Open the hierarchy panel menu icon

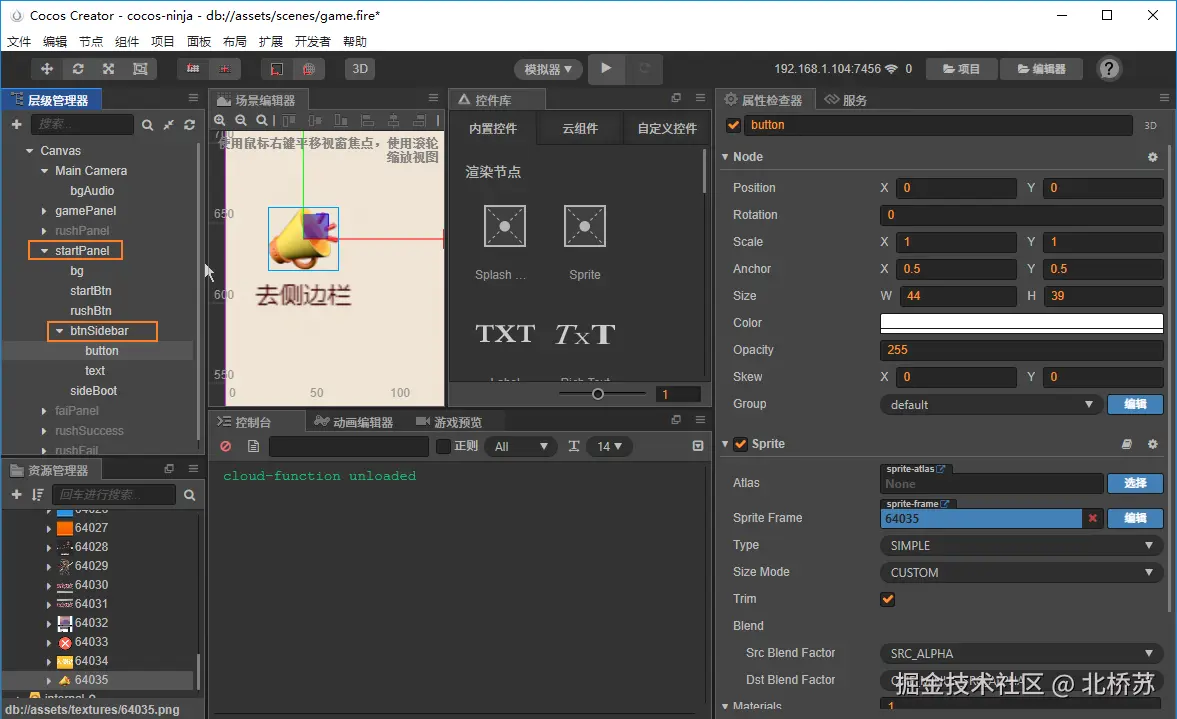click(193, 98)
